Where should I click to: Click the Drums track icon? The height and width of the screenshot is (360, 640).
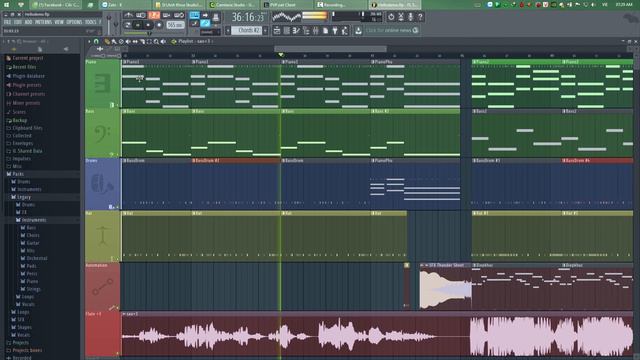[102, 184]
